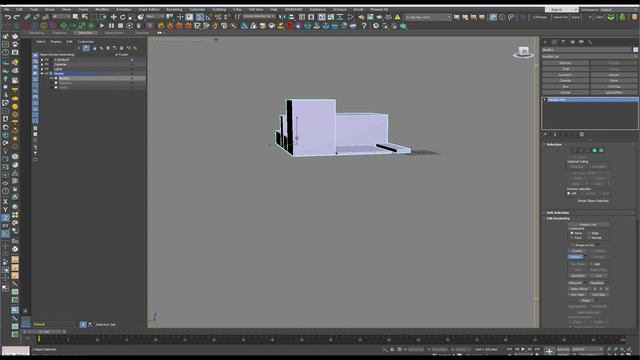Select the Unlink Selection tool

tap(36, 17)
